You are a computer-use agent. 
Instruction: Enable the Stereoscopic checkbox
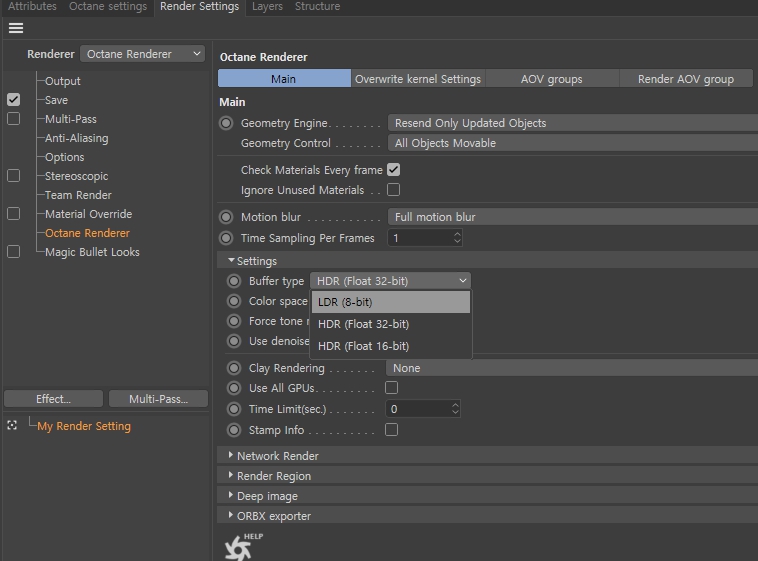tap(14, 176)
